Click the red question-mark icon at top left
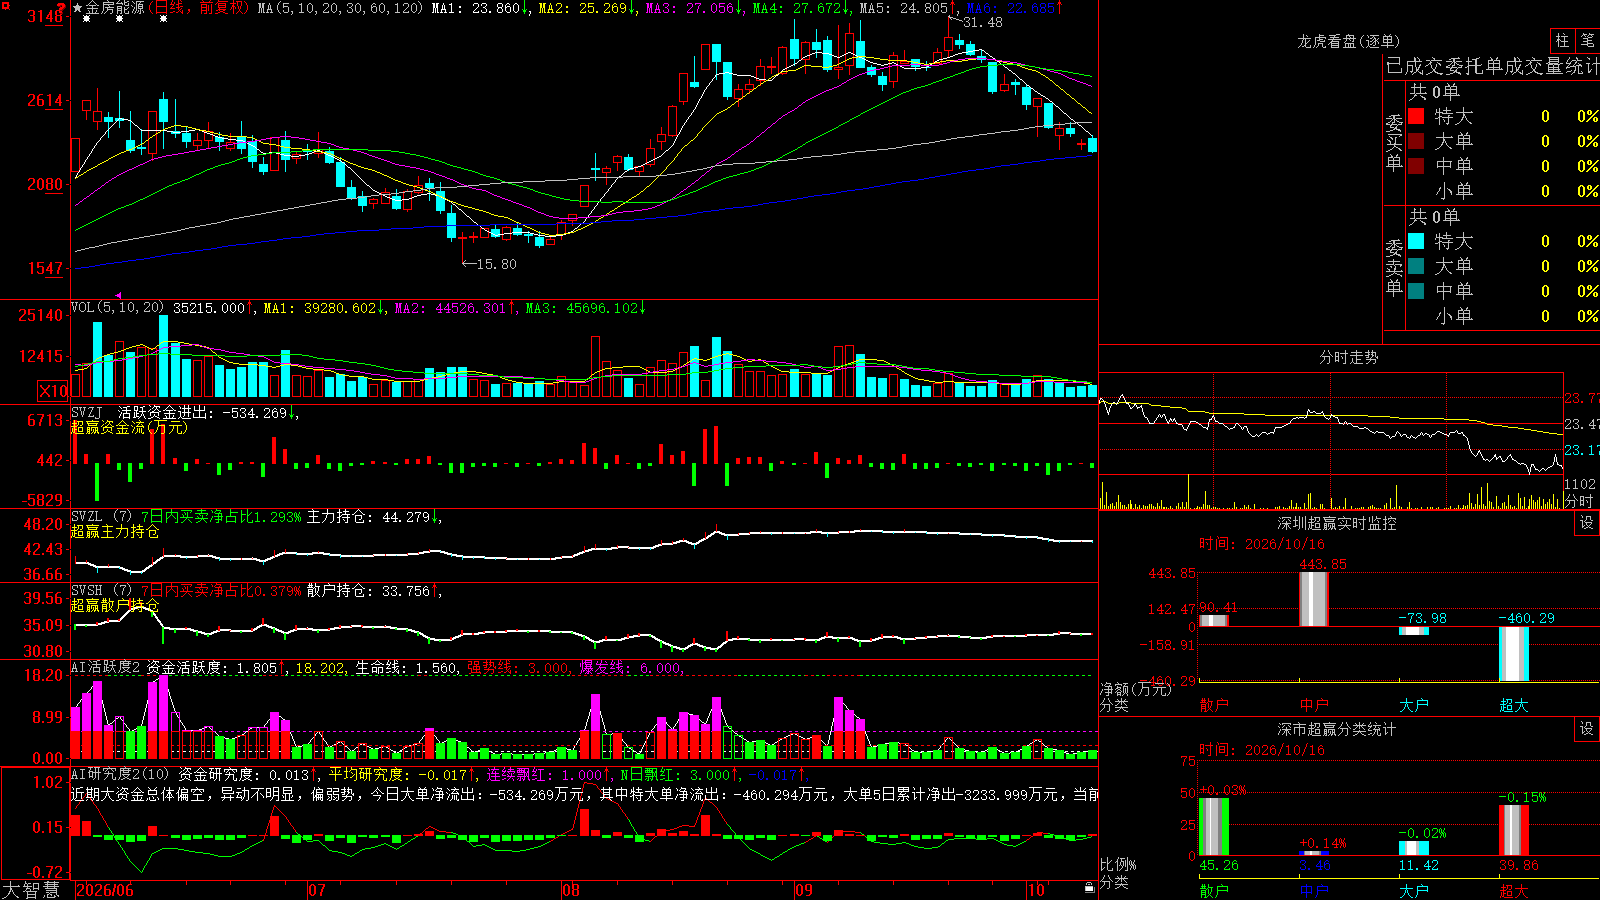Screen dimensions: 1600x900 (61, 7)
